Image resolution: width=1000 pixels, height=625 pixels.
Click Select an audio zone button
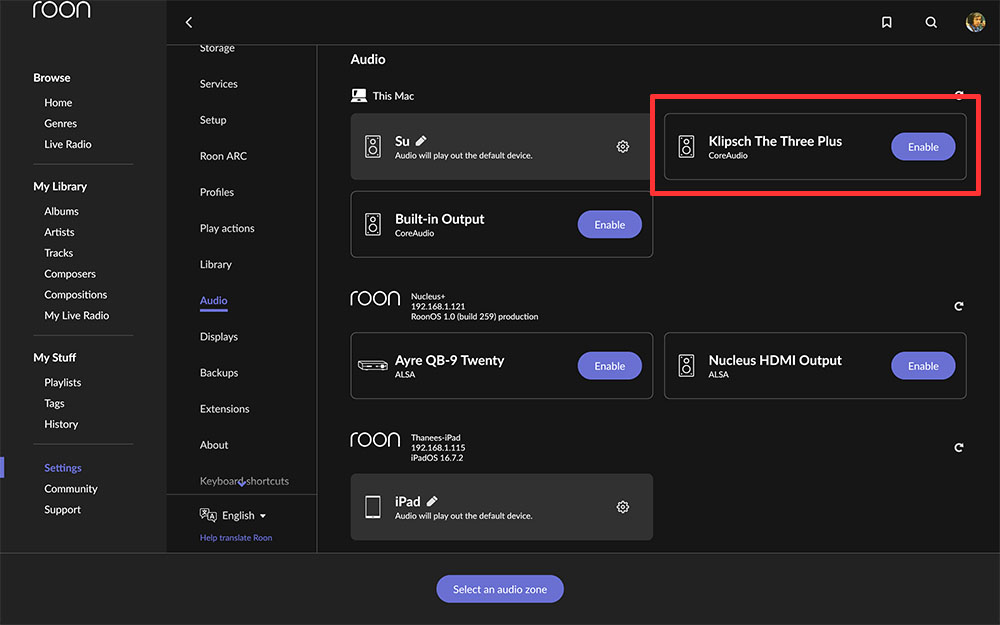pos(499,590)
